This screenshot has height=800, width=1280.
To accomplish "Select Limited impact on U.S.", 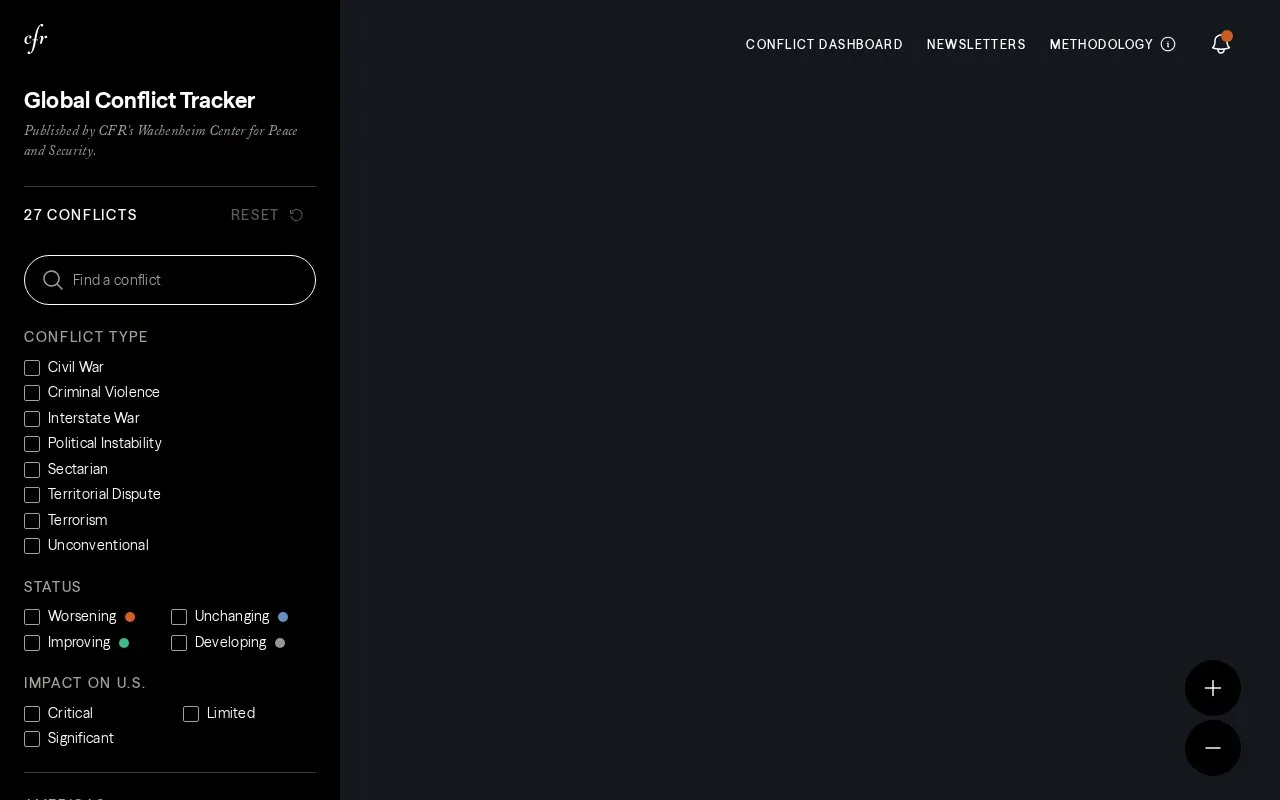I will [191, 714].
